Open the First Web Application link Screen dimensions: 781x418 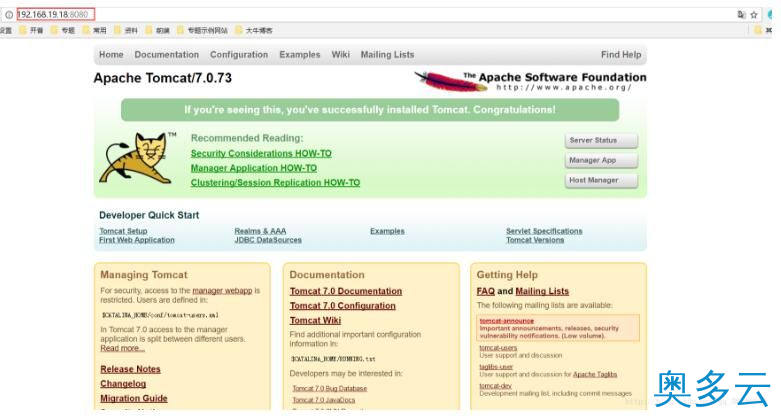pos(136,240)
